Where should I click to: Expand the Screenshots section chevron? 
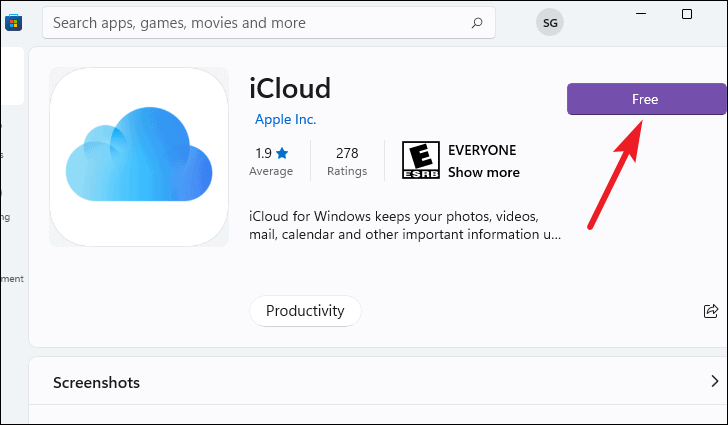(x=715, y=381)
